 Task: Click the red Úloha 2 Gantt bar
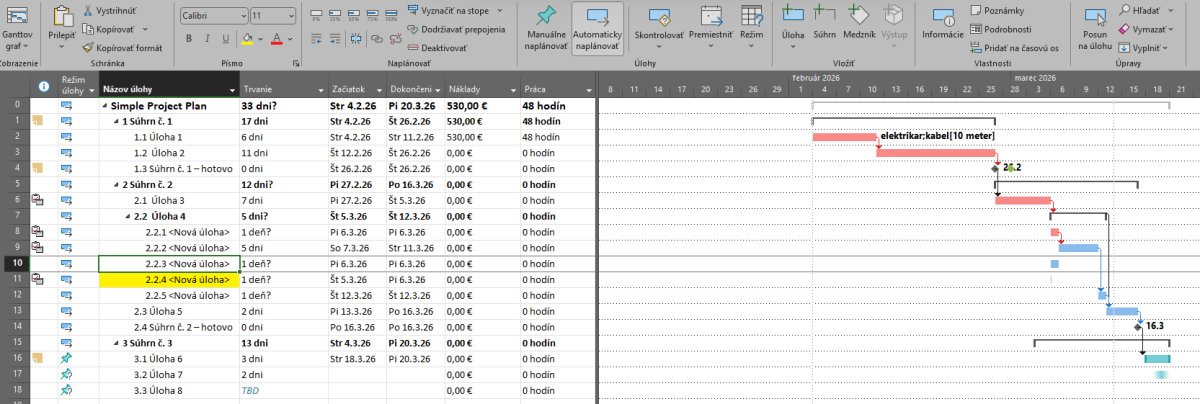[936, 152]
